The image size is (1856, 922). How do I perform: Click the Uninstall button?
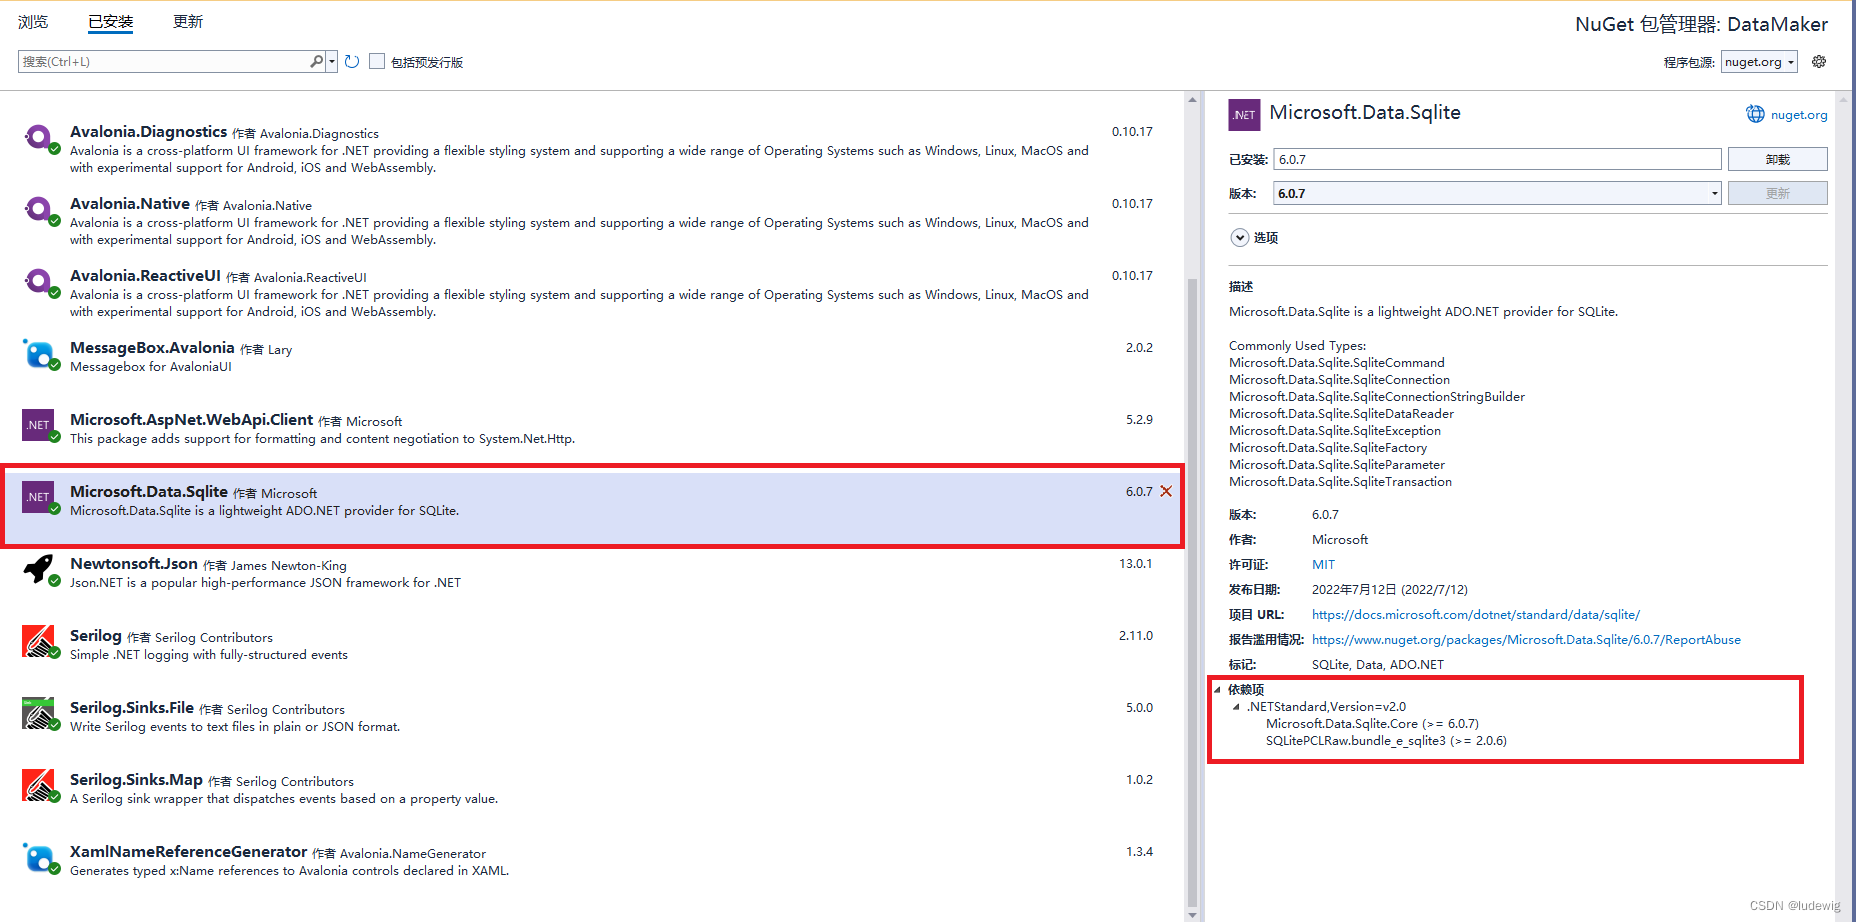(x=1777, y=159)
